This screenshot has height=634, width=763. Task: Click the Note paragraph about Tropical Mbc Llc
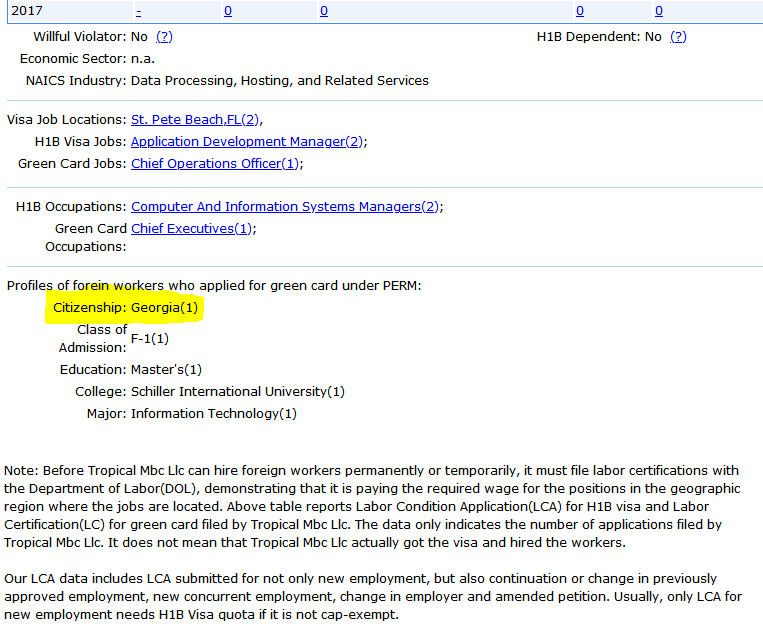[x=372, y=507]
